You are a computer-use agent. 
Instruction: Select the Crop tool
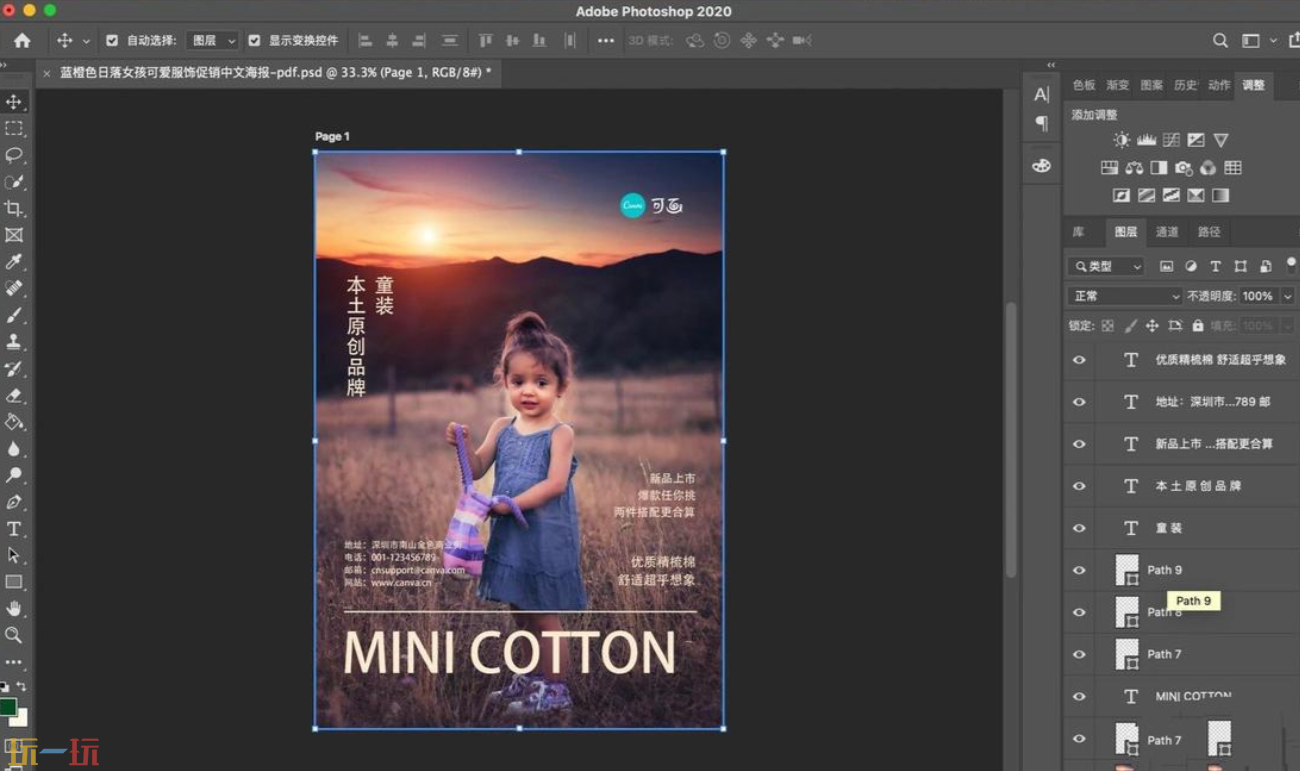pyautogui.click(x=14, y=208)
